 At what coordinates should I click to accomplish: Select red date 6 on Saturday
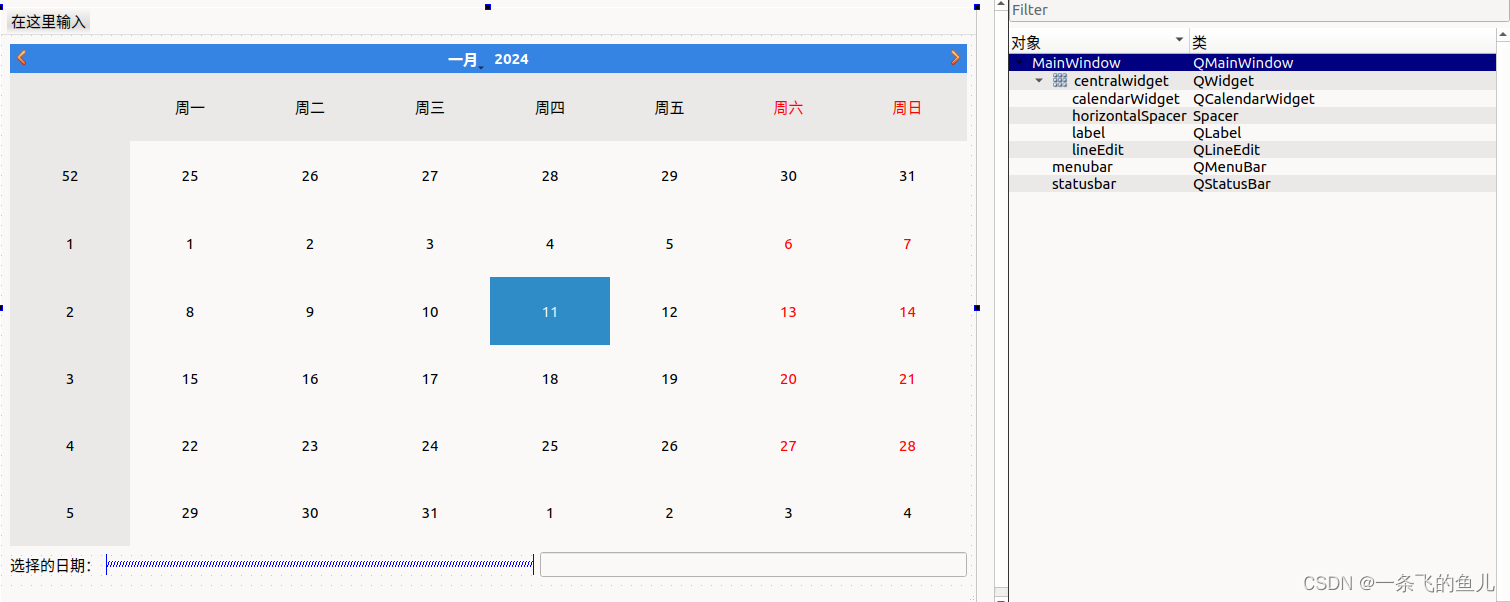788,244
